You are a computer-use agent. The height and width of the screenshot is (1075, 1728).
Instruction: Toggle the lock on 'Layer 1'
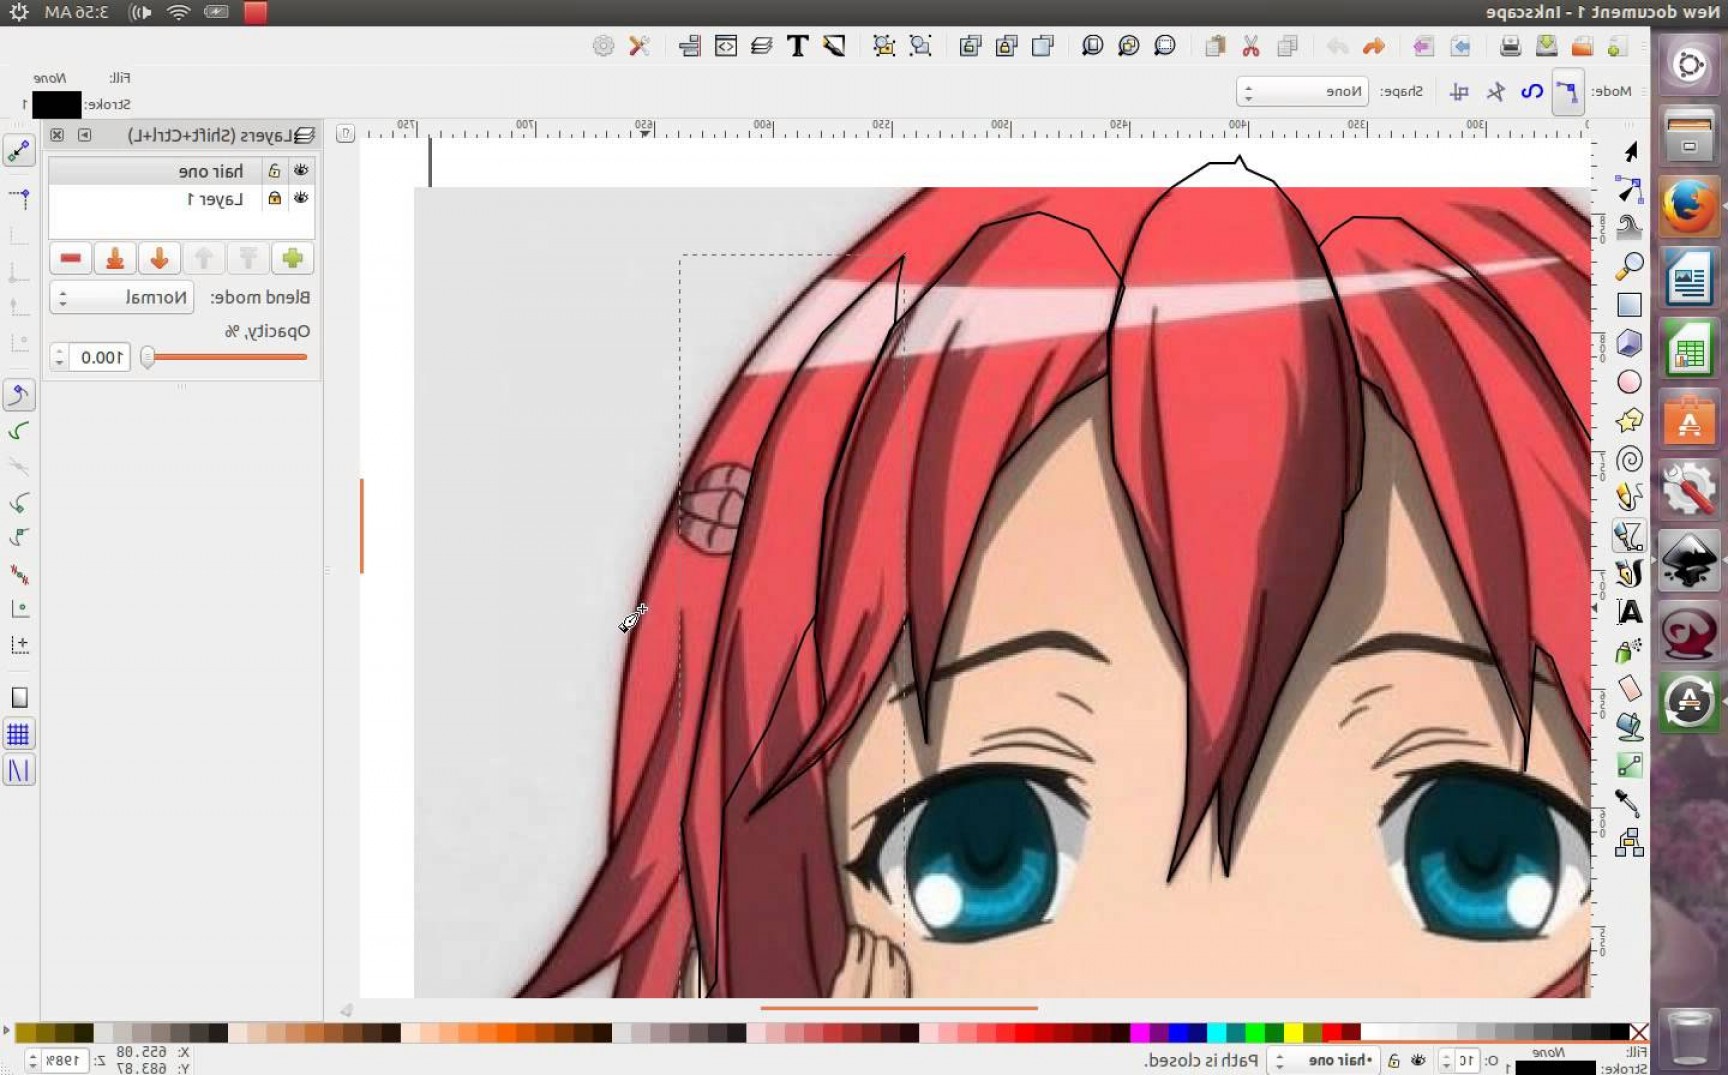(x=274, y=199)
